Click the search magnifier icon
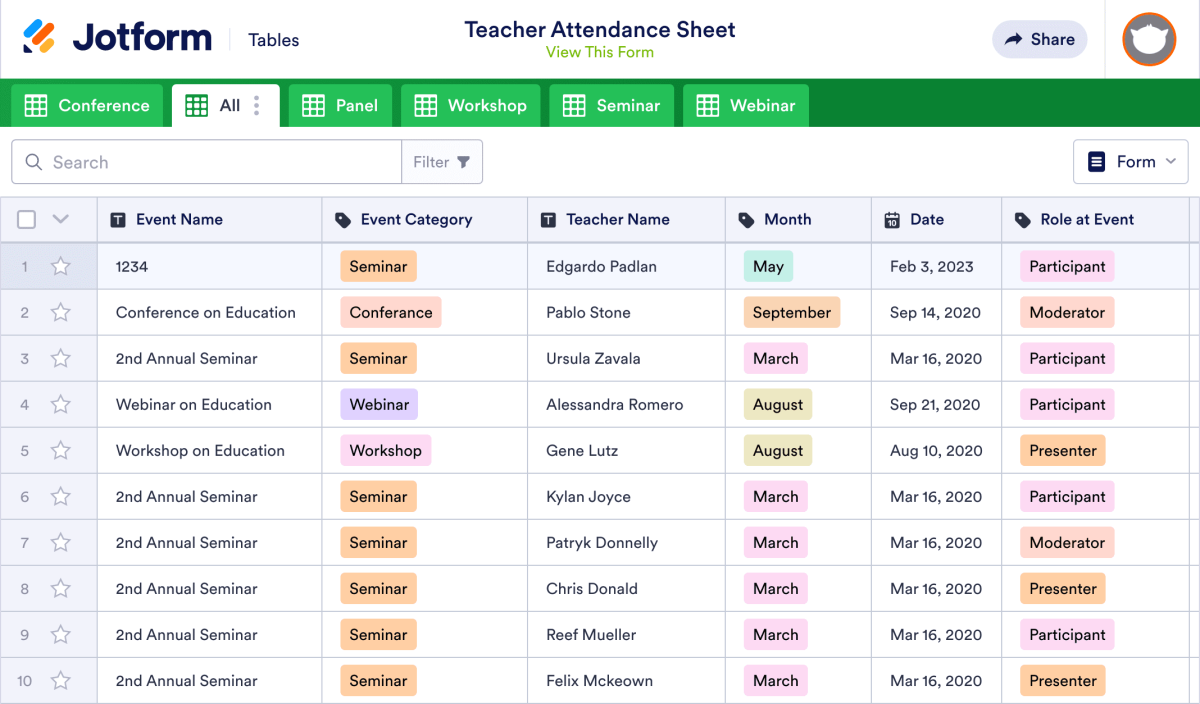The height and width of the screenshot is (704, 1200). pos(34,161)
